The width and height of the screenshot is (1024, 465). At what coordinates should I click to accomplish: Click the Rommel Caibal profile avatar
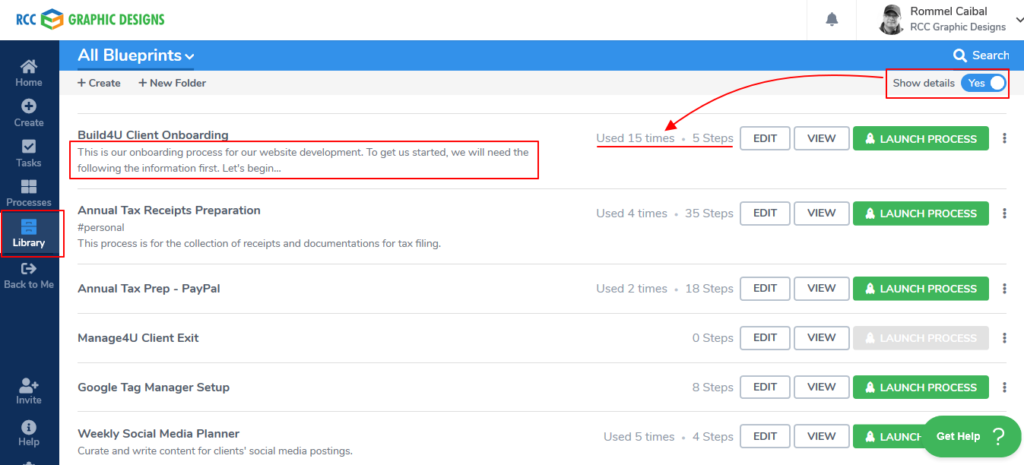(x=891, y=19)
